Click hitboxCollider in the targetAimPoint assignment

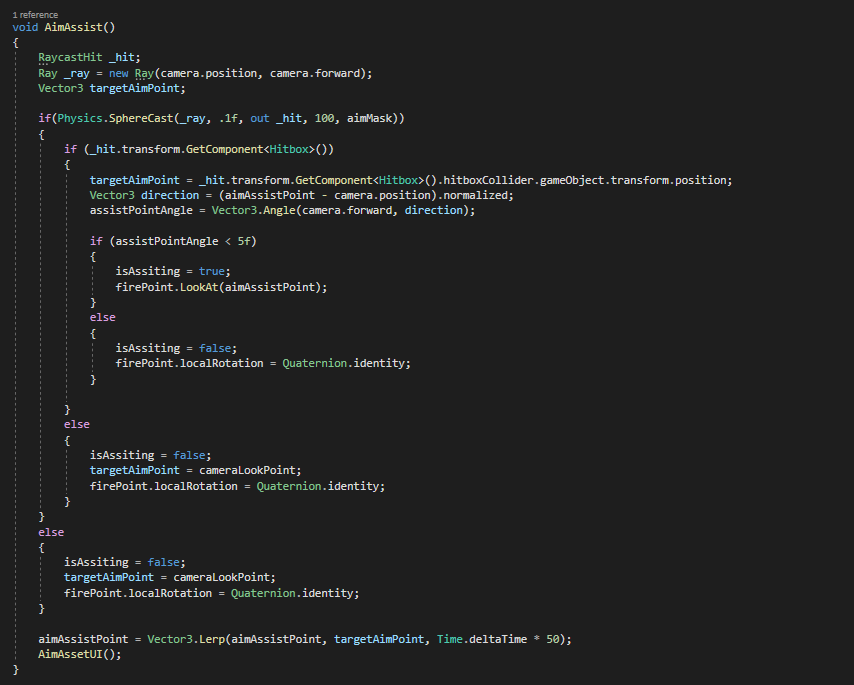(x=488, y=180)
